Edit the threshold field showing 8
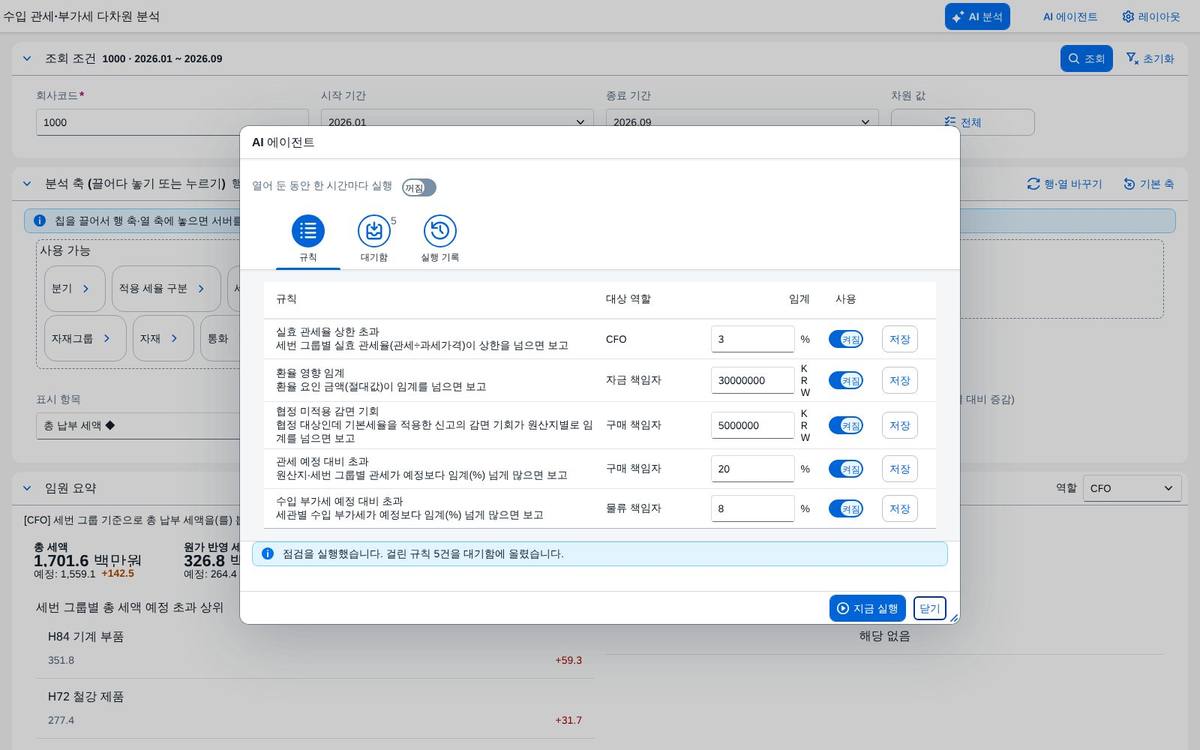Viewport: 1200px width, 750px height. click(x=753, y=508)
